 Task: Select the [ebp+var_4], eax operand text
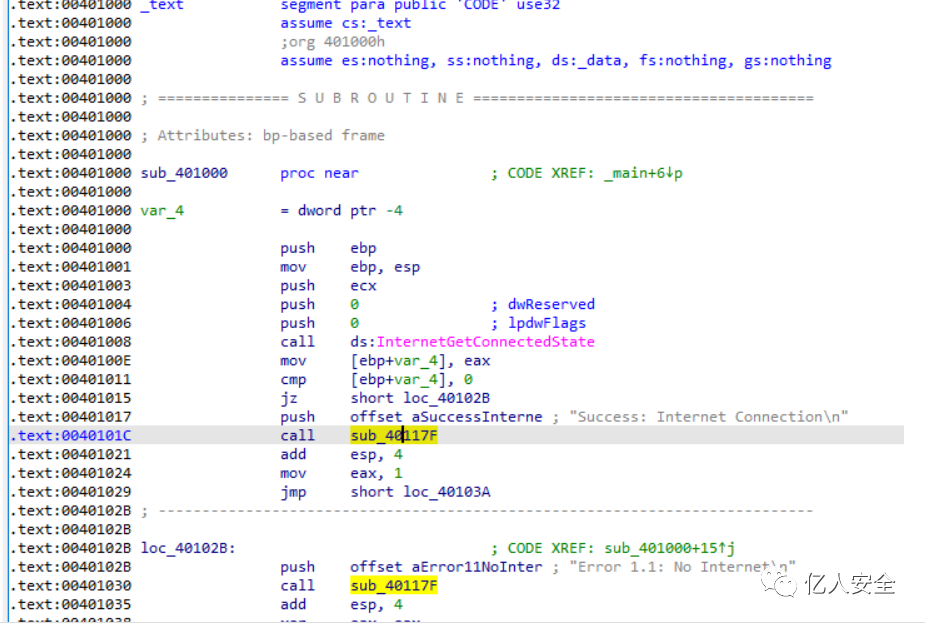click(420, 361)
